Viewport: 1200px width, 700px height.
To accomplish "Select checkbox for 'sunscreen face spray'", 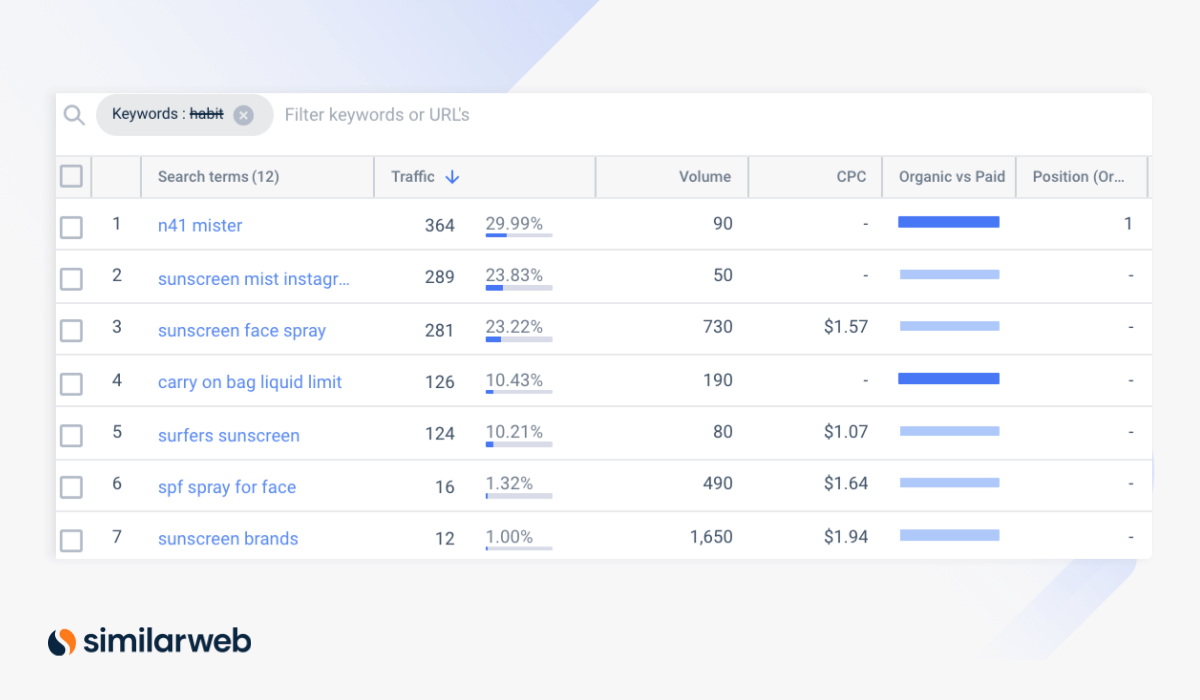I will [x=71, y=331].
